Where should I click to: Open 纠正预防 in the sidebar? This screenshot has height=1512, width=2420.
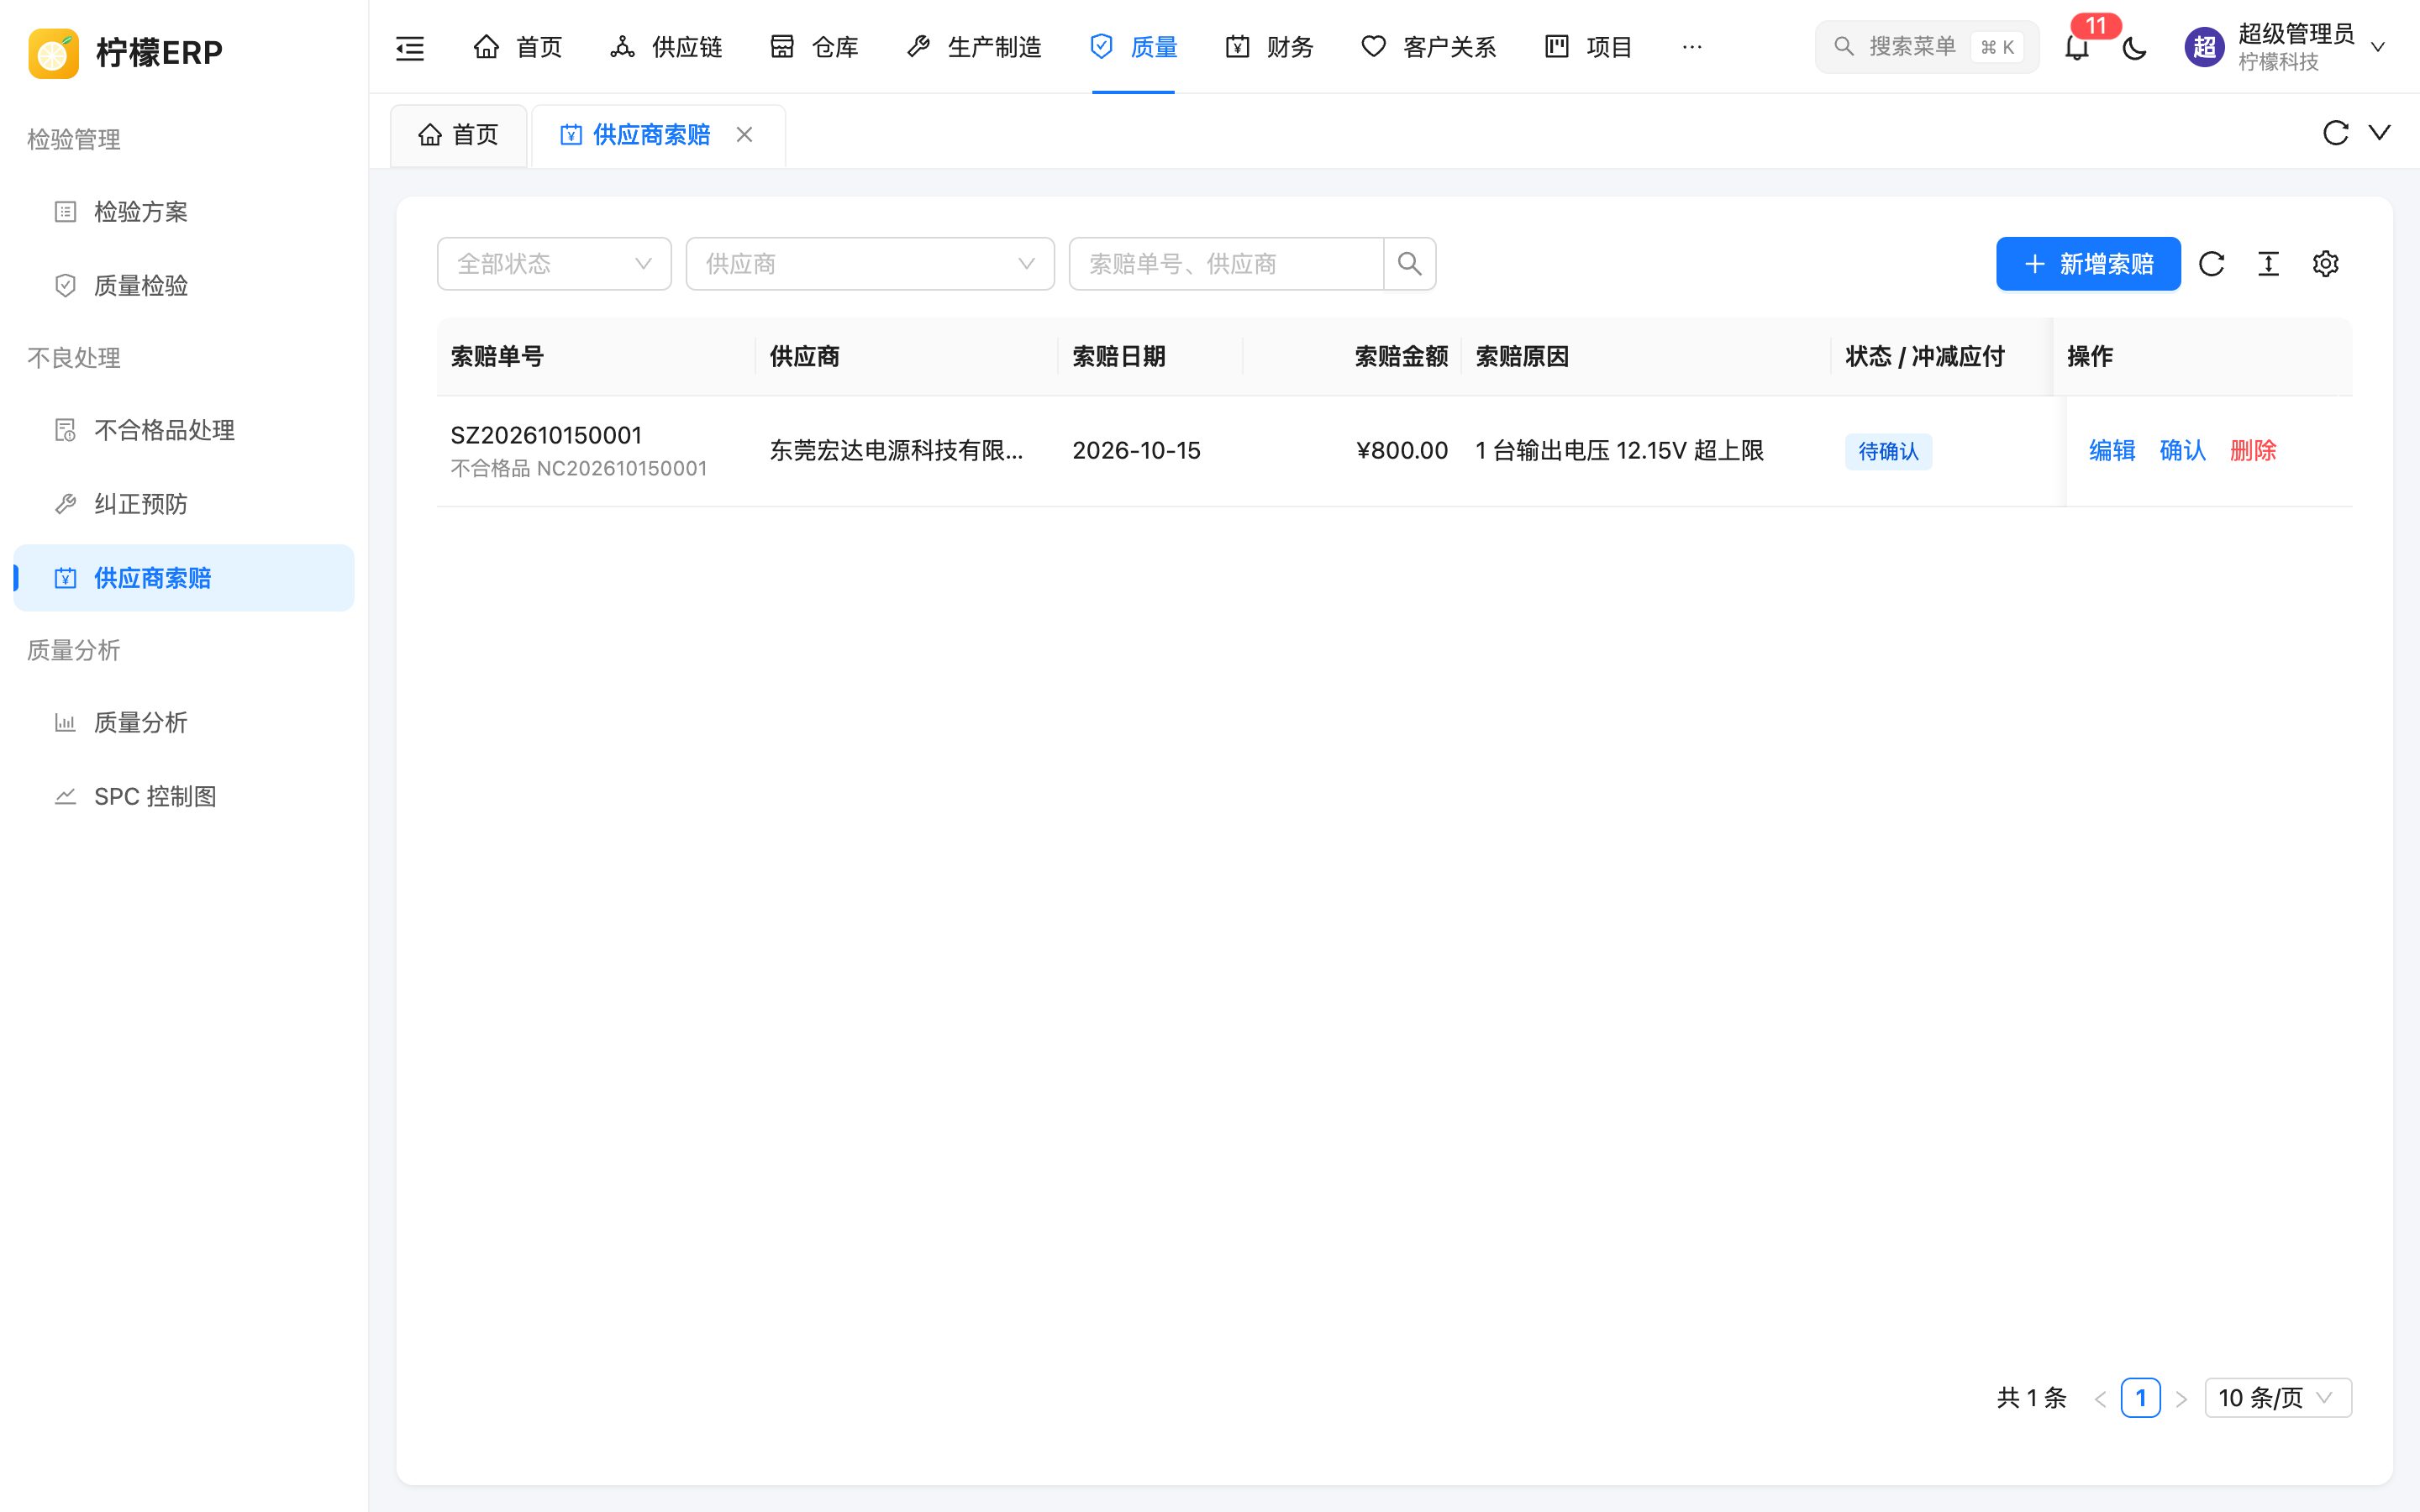pos(184,504)
